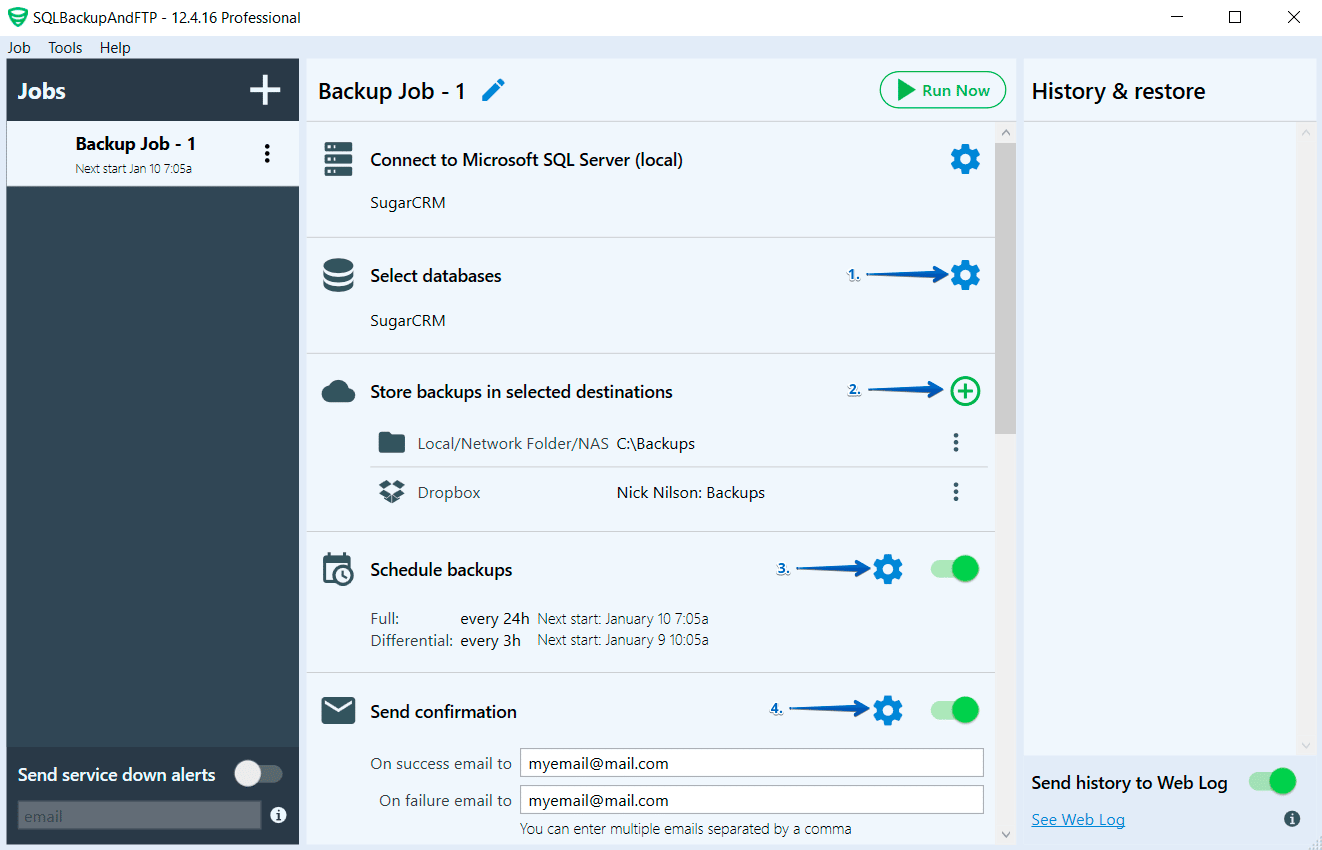Click the calendar clock schedule icon
This screenshot has width=1322, height=850.
tap(338, 569)
